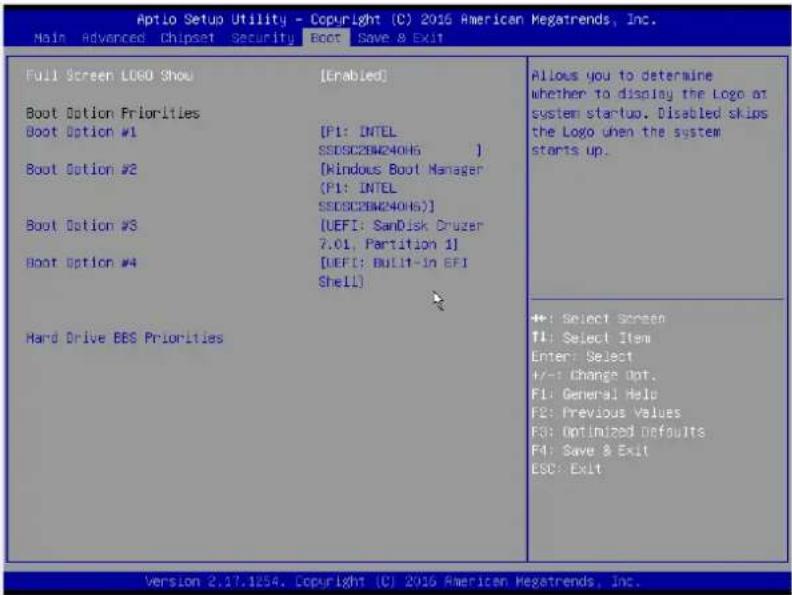Open the UEFI: Built-in EFI Shell value
Image resolution: width=792 pixels, height=595 pixels.
[393, 272]
